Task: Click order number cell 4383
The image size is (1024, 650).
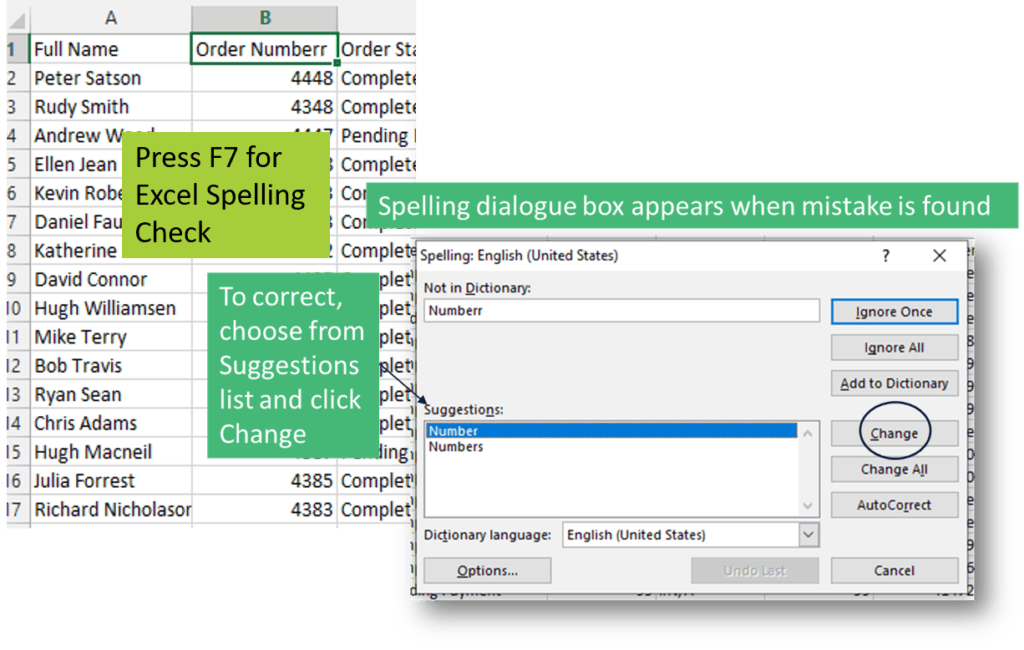Action: coord(264,509)
